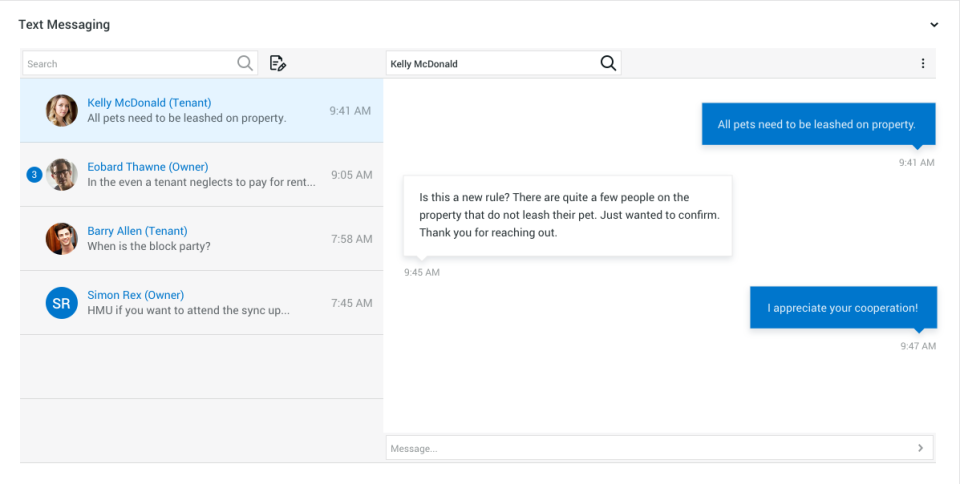
Task: Click the magnifier icon in contact search
Action: click(245, 63)
